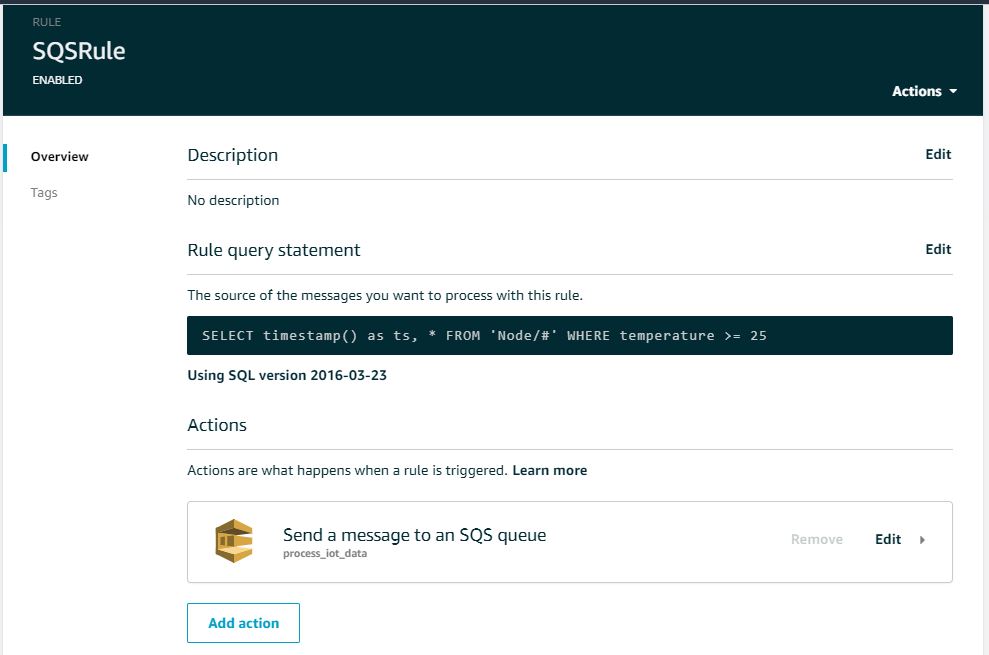The width and height of the screenshot is (989, 655).
Task: Click Remove on the SQS action
Action: [x=816, y=539]
